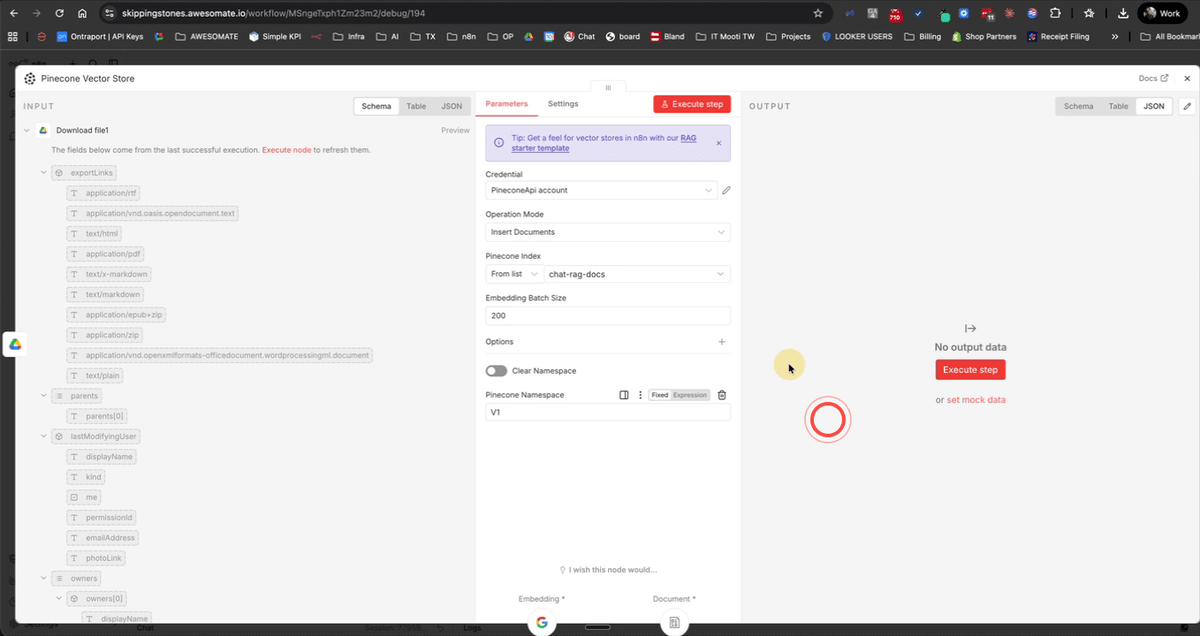
Task: Toggle the Clear Namespace switch
Action: click(496, 371)
